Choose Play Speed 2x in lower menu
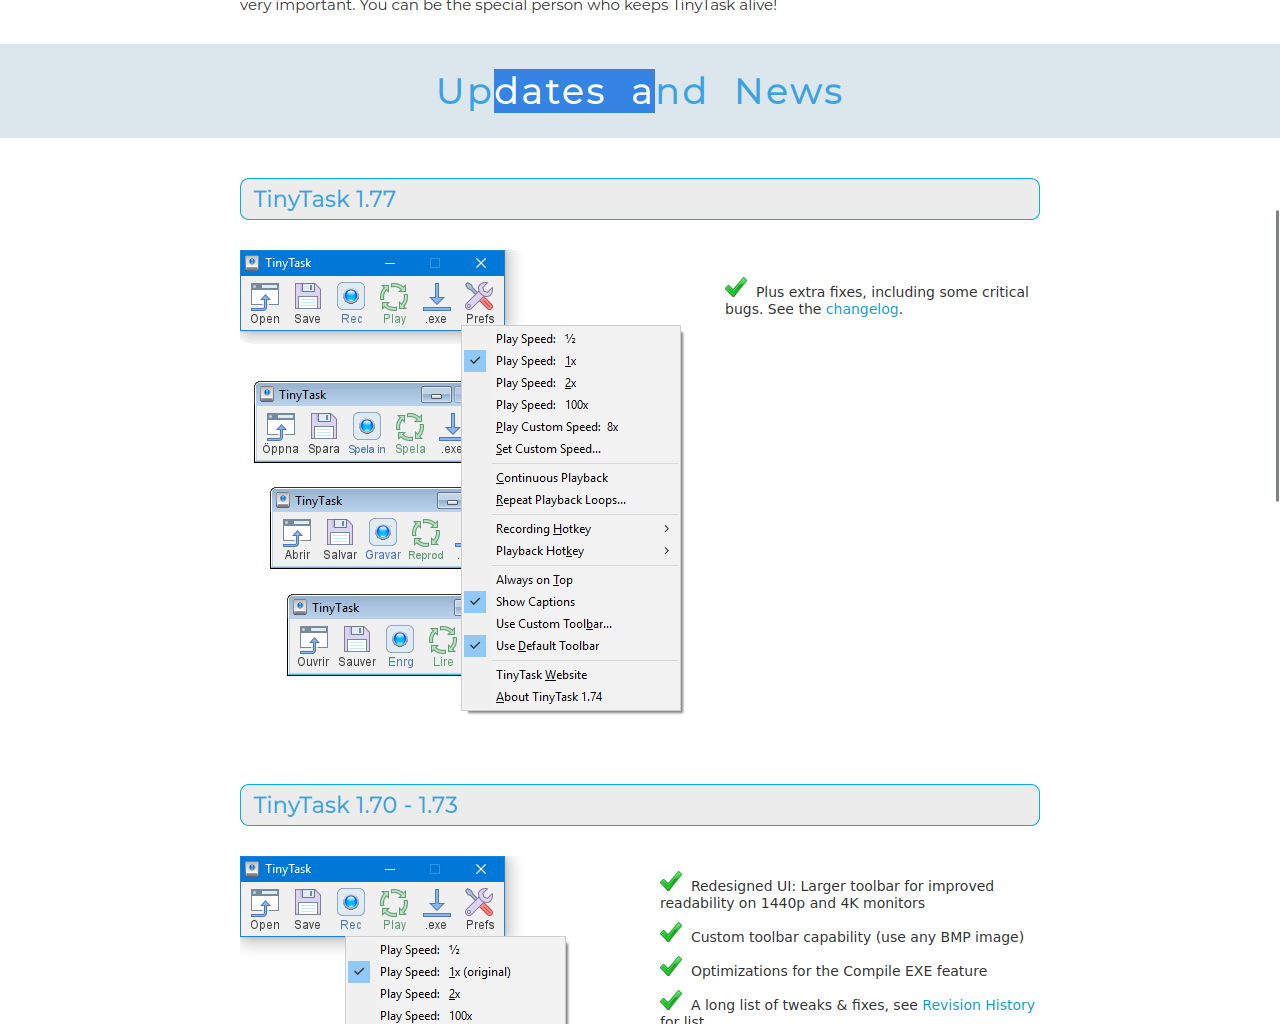This screenshot has width=1280, height=1024. click(x=456, y=994)
